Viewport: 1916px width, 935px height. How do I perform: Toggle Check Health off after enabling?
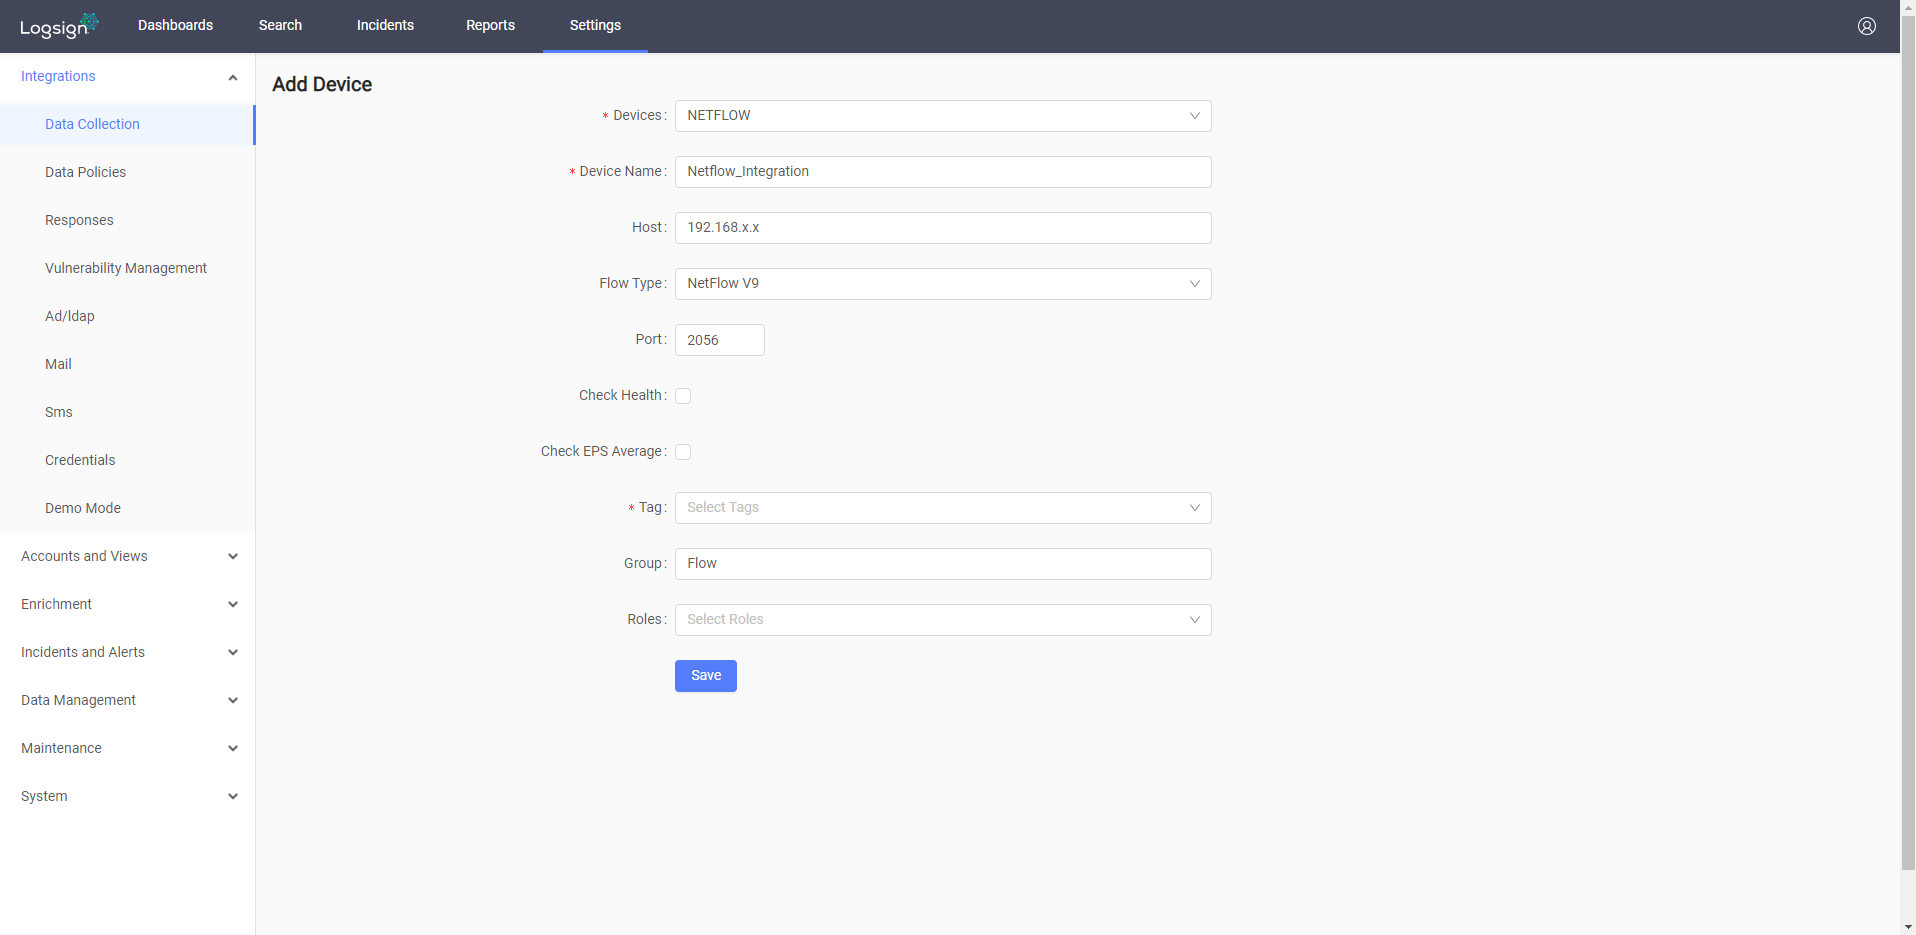[682, 396]
